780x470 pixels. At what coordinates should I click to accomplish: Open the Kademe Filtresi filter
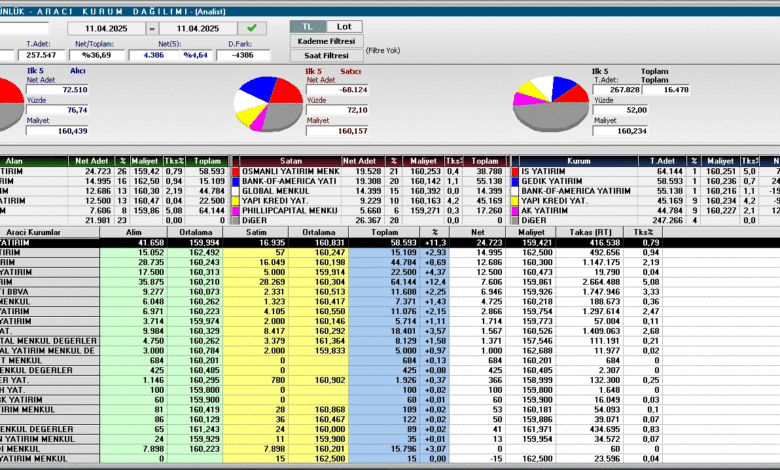click(x=326, y=41)
